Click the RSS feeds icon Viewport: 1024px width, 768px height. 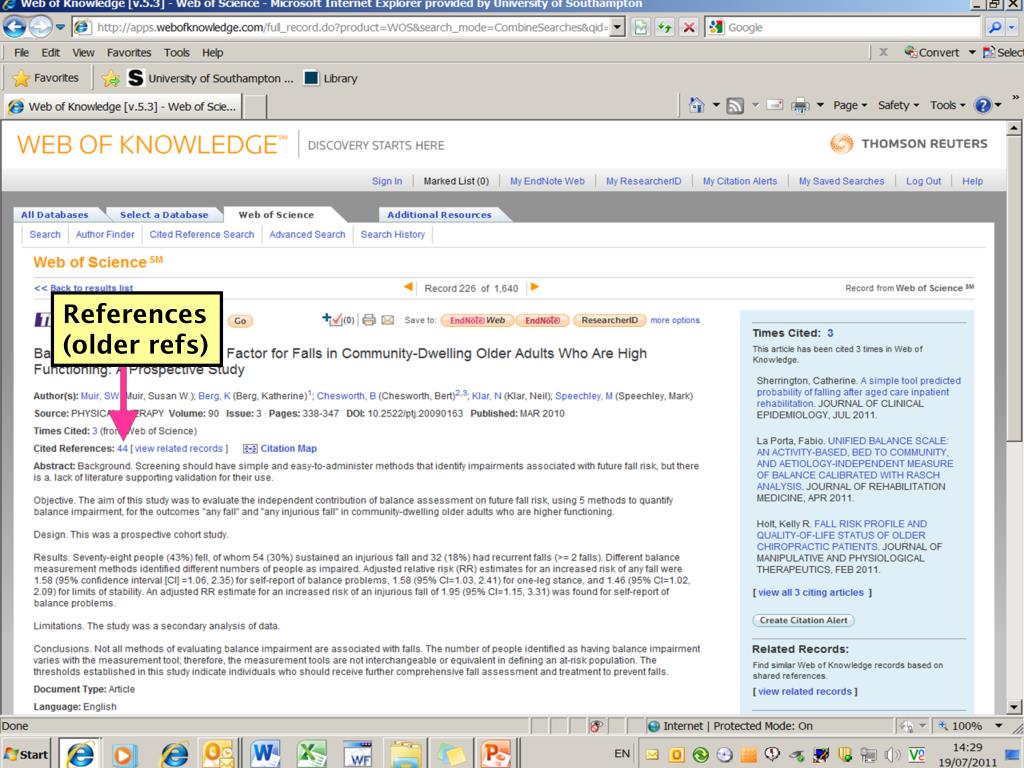(735, 105)
